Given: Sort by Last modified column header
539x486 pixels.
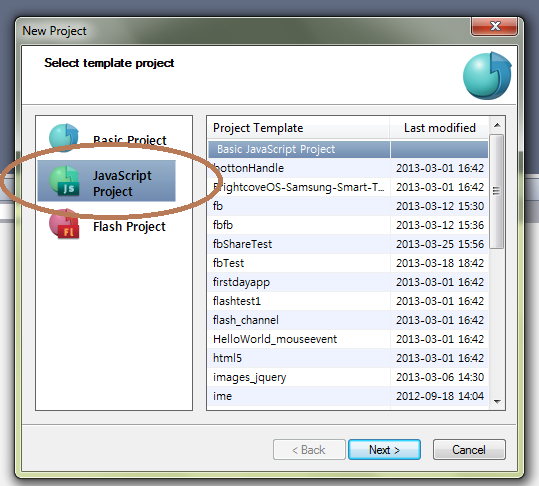Looking at the screenshot, I should point(439,128).
